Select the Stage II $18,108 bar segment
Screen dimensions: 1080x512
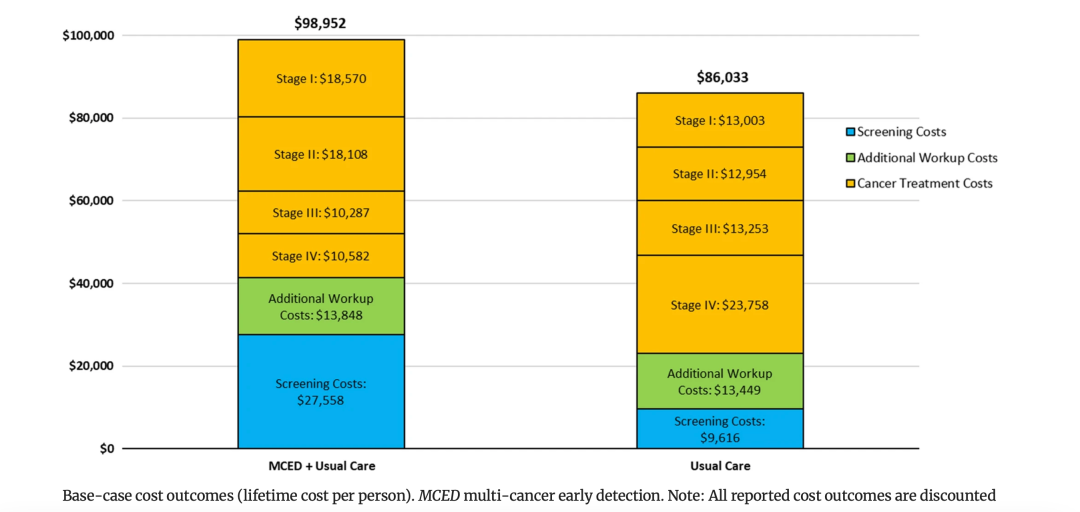click(x=321, y=154)
